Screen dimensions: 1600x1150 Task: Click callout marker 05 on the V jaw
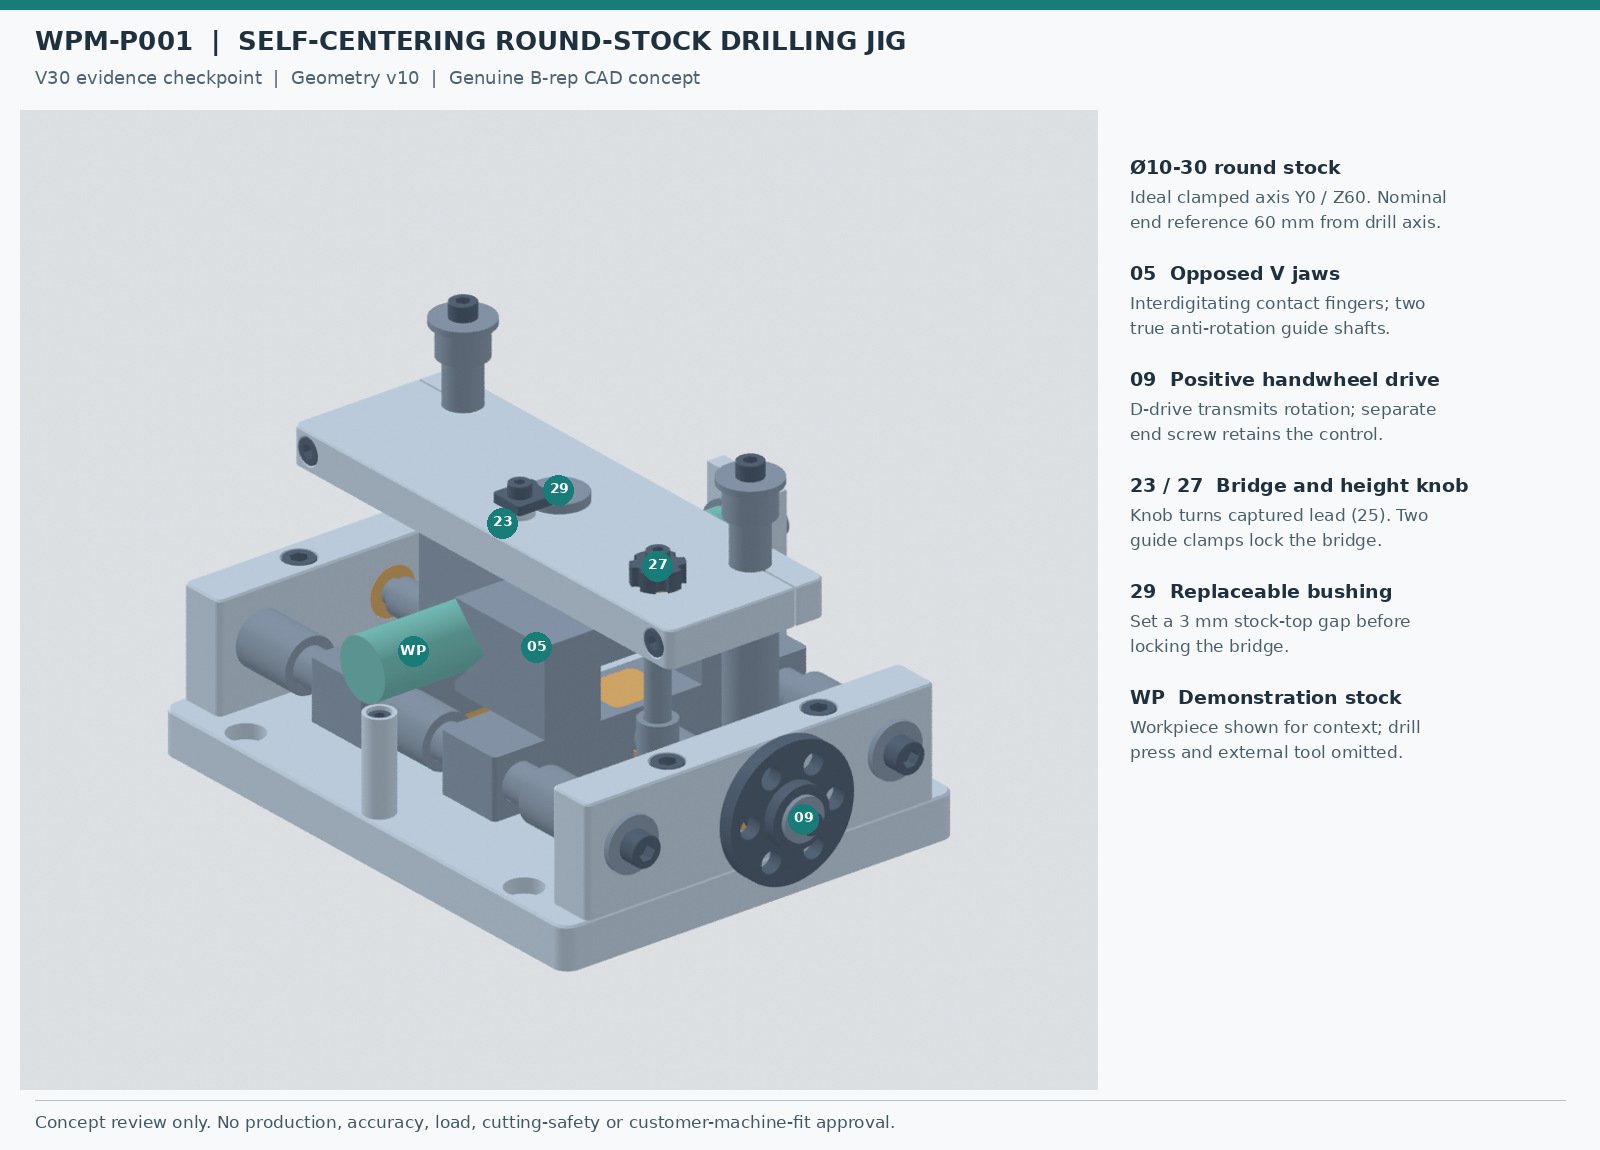coord(537,647)
